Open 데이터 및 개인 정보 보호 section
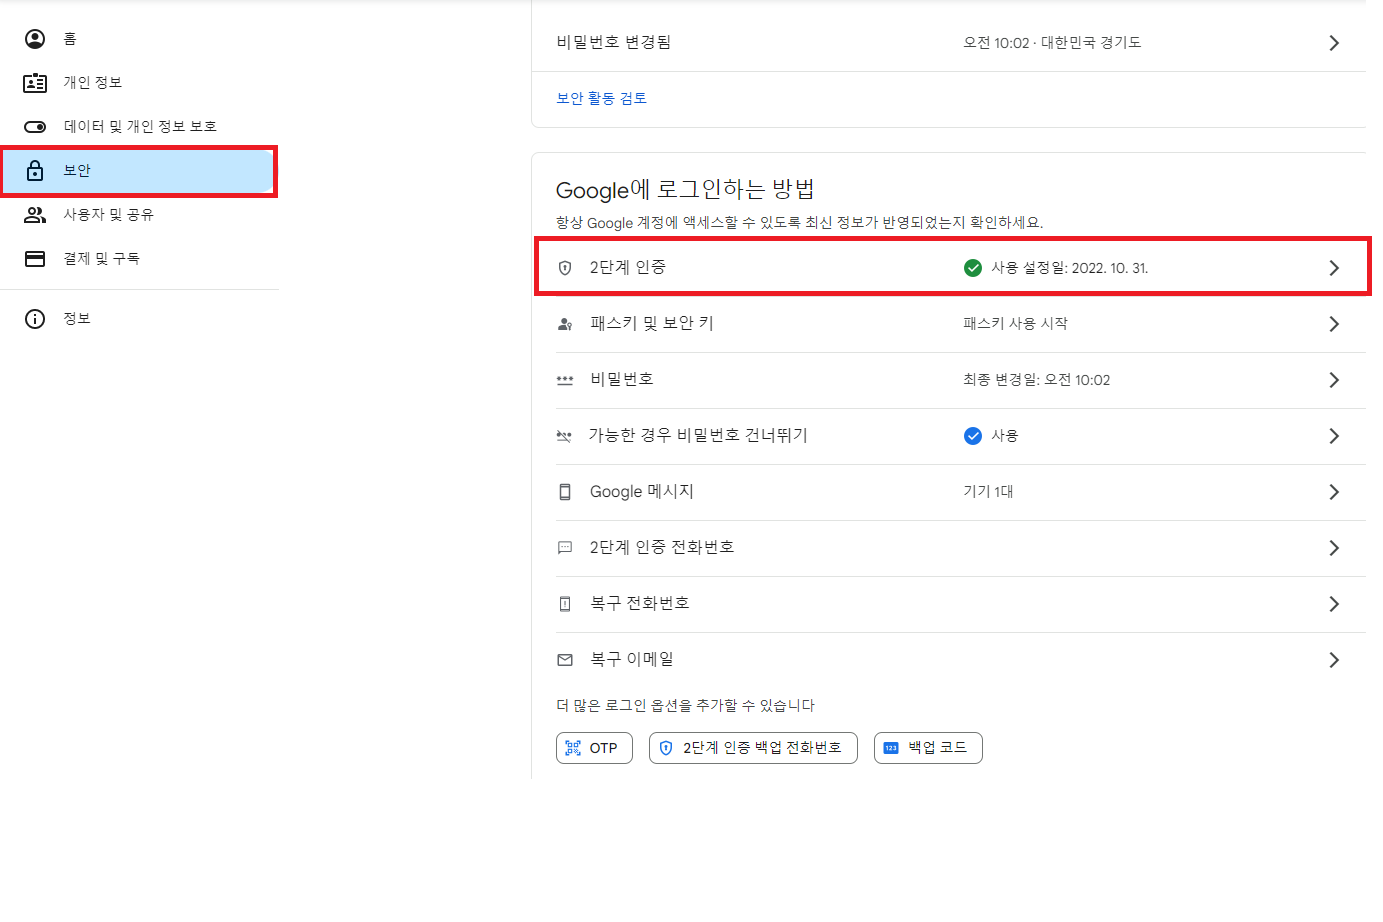 (139, 127)
